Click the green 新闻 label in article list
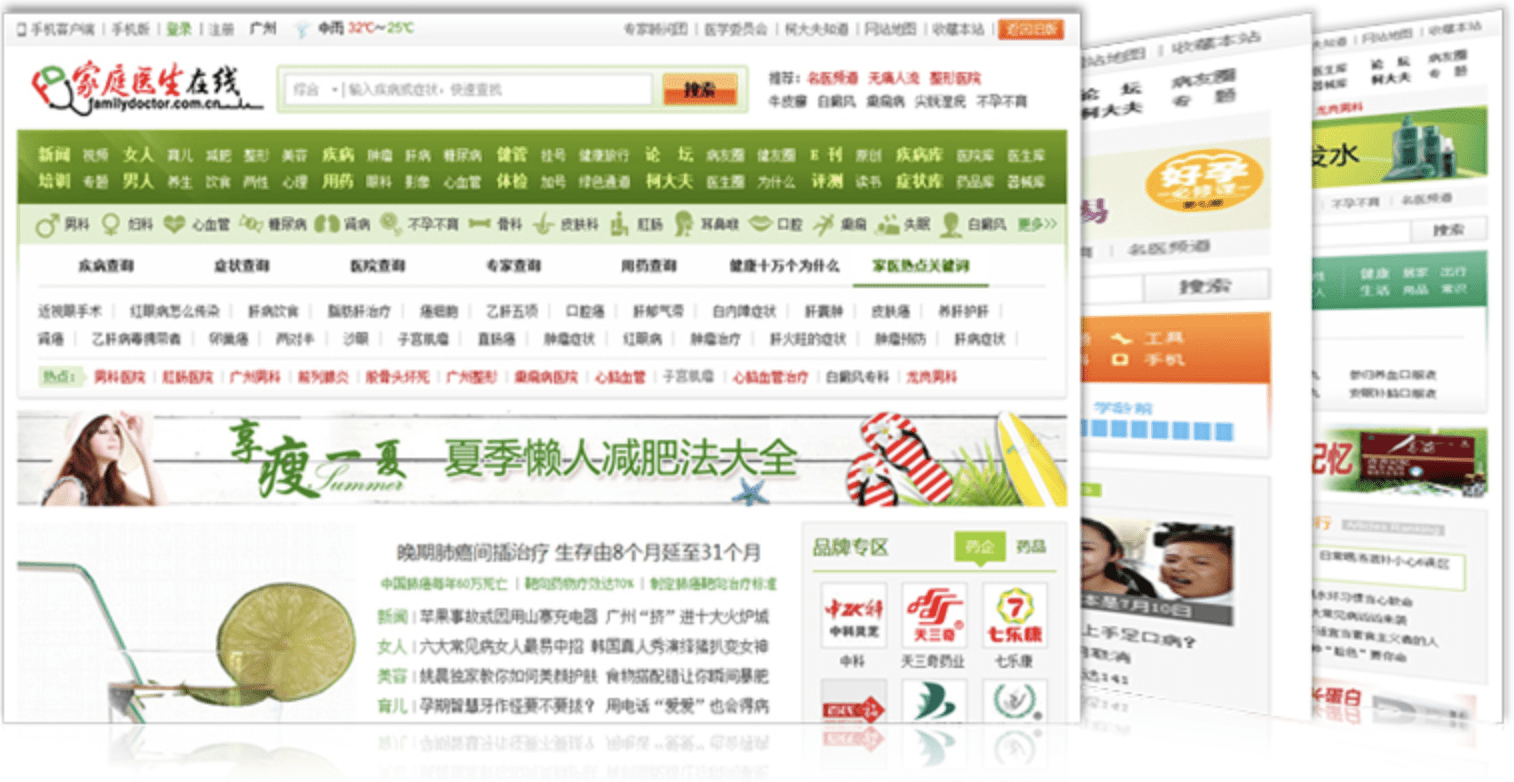This screenshot has height=782, width=1514. tap(392, 616)
